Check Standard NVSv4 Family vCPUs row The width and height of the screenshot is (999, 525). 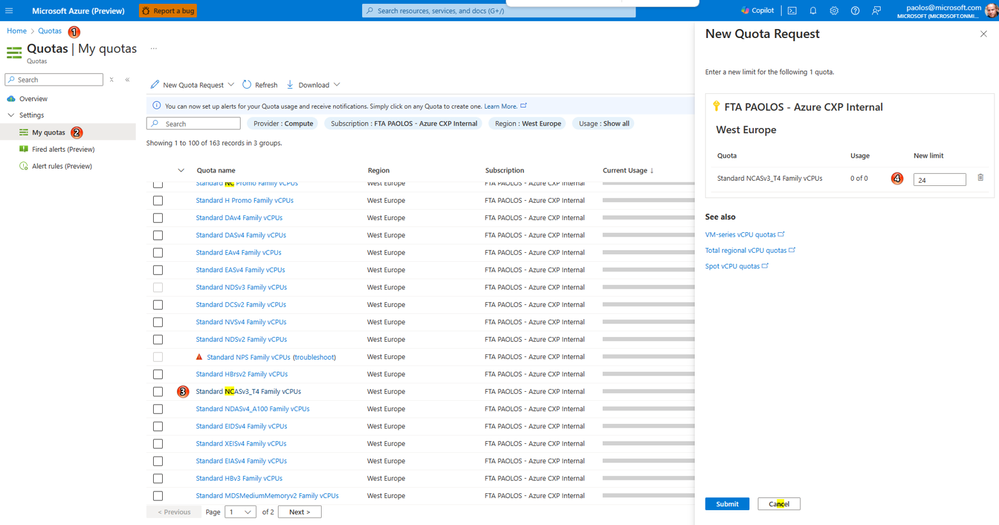pyautogui.click(x=158, y=322)
